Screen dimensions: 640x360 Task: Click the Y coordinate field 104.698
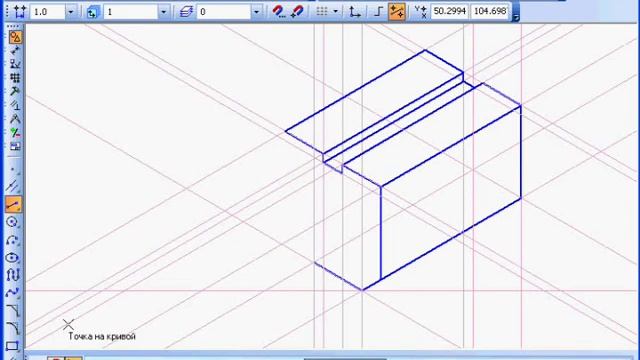(x=490, y=11)
